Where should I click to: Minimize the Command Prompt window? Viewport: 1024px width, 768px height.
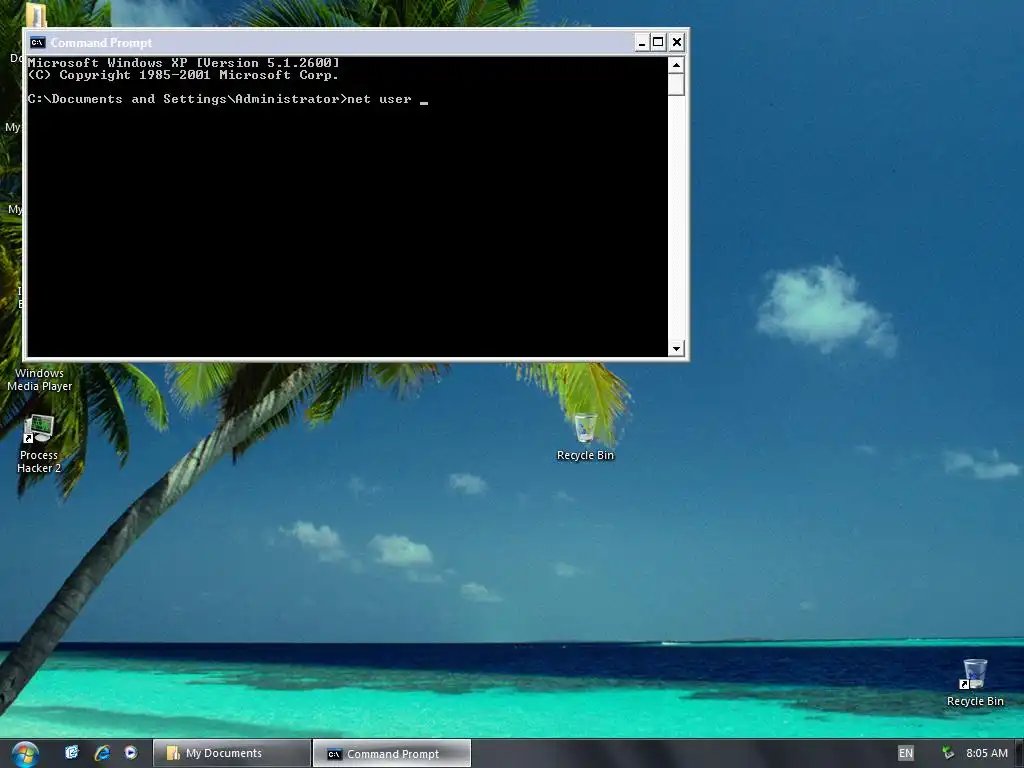(x=642, y=42)
